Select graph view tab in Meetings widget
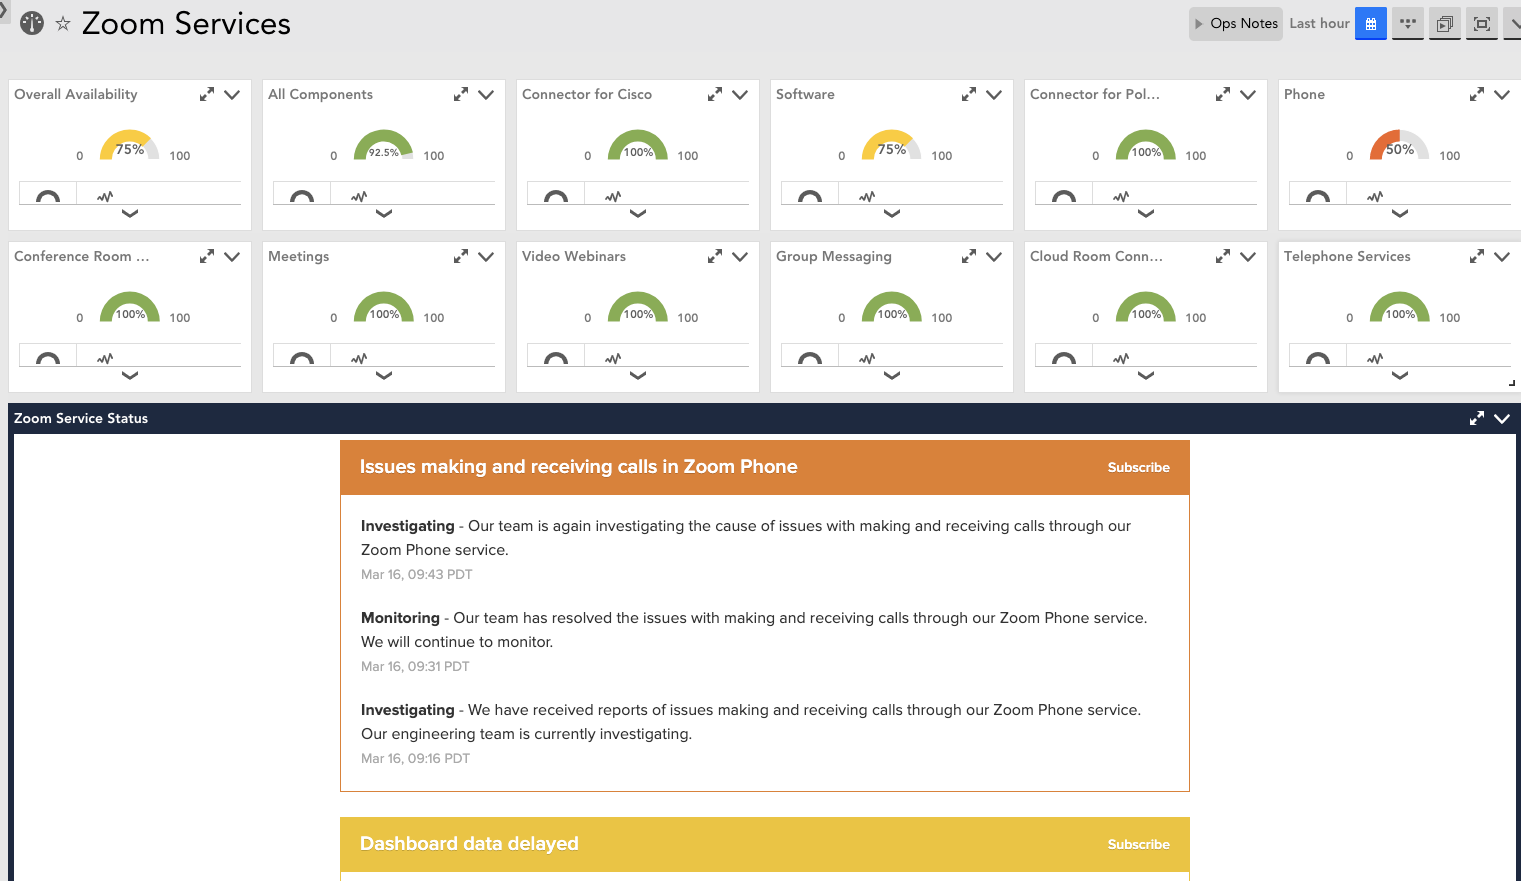 tap(359, 357)
